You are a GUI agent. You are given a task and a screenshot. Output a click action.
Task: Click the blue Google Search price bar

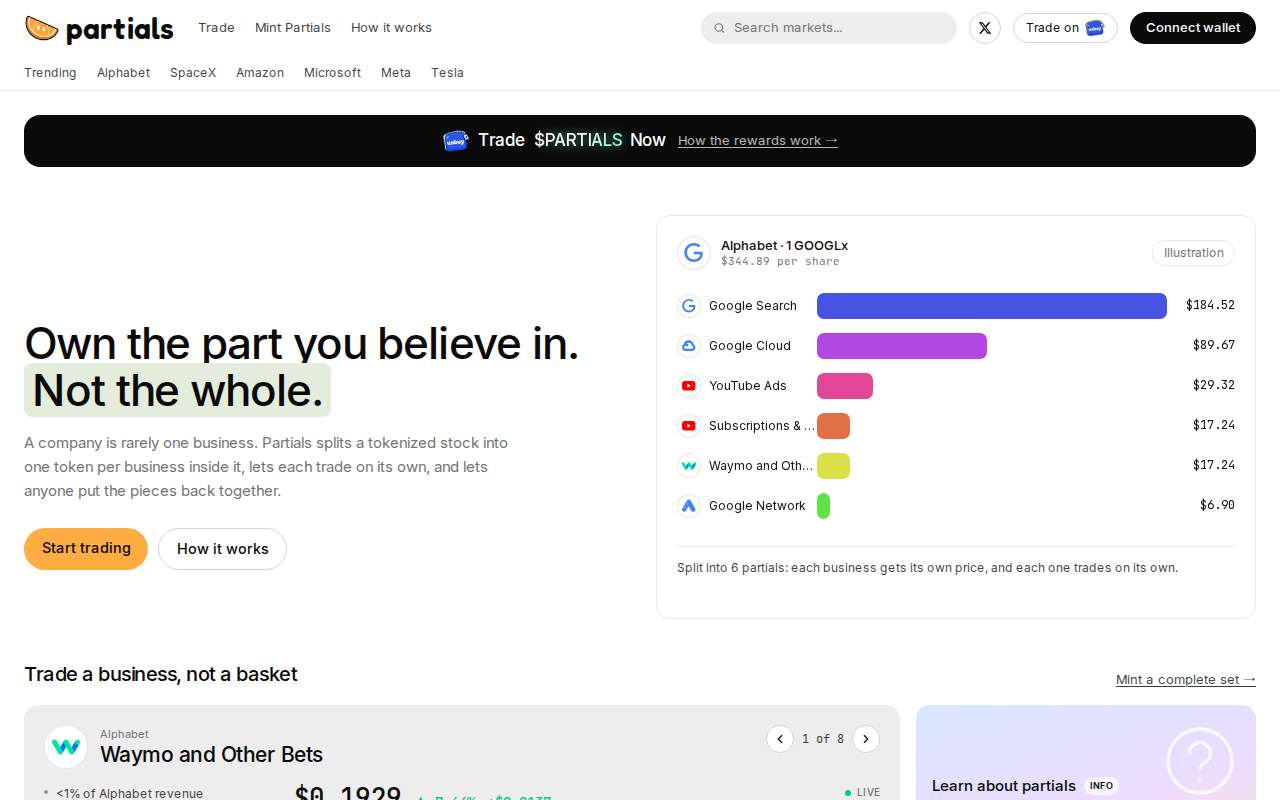(x=992, y=306)
